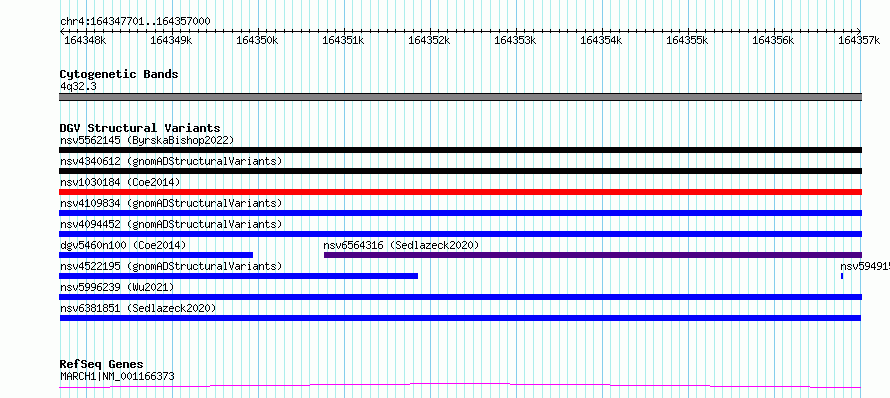The image size is (890, 398).
Task: Click the 164351k ruler tick label
Action: pyautogui.click(x=343, y=40)
